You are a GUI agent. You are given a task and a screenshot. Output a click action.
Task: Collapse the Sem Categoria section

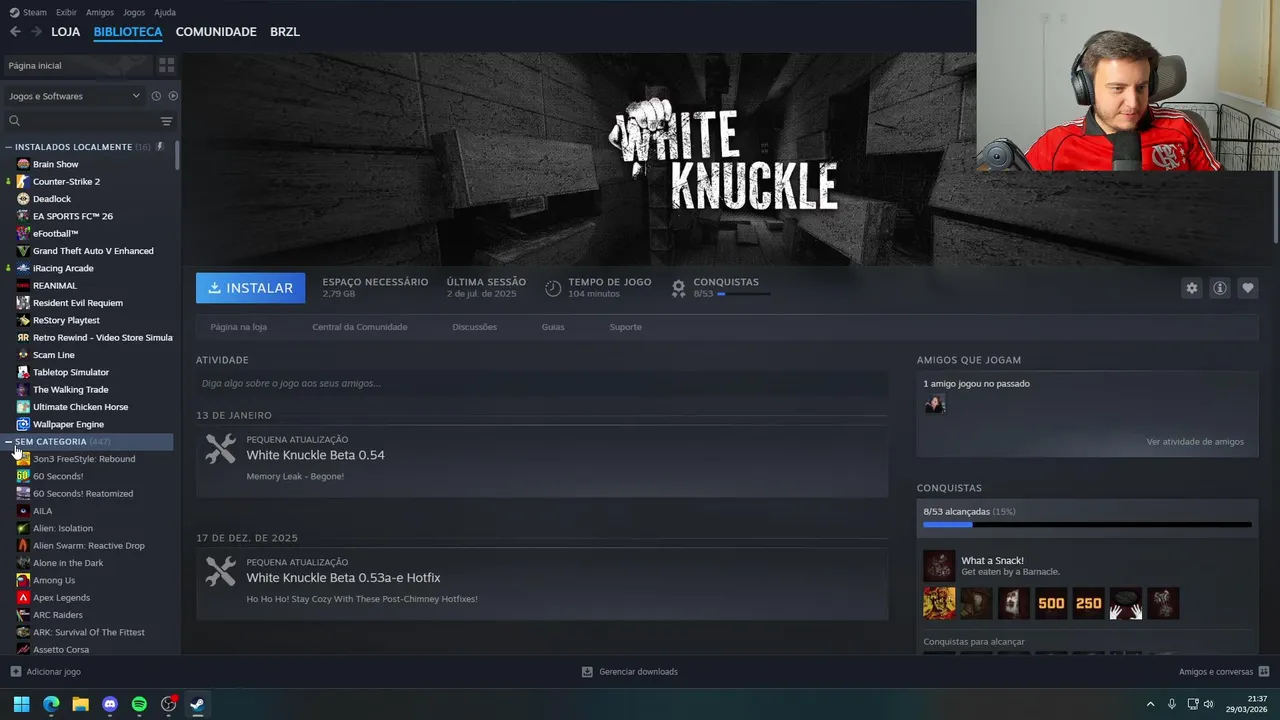coord(9,442)
